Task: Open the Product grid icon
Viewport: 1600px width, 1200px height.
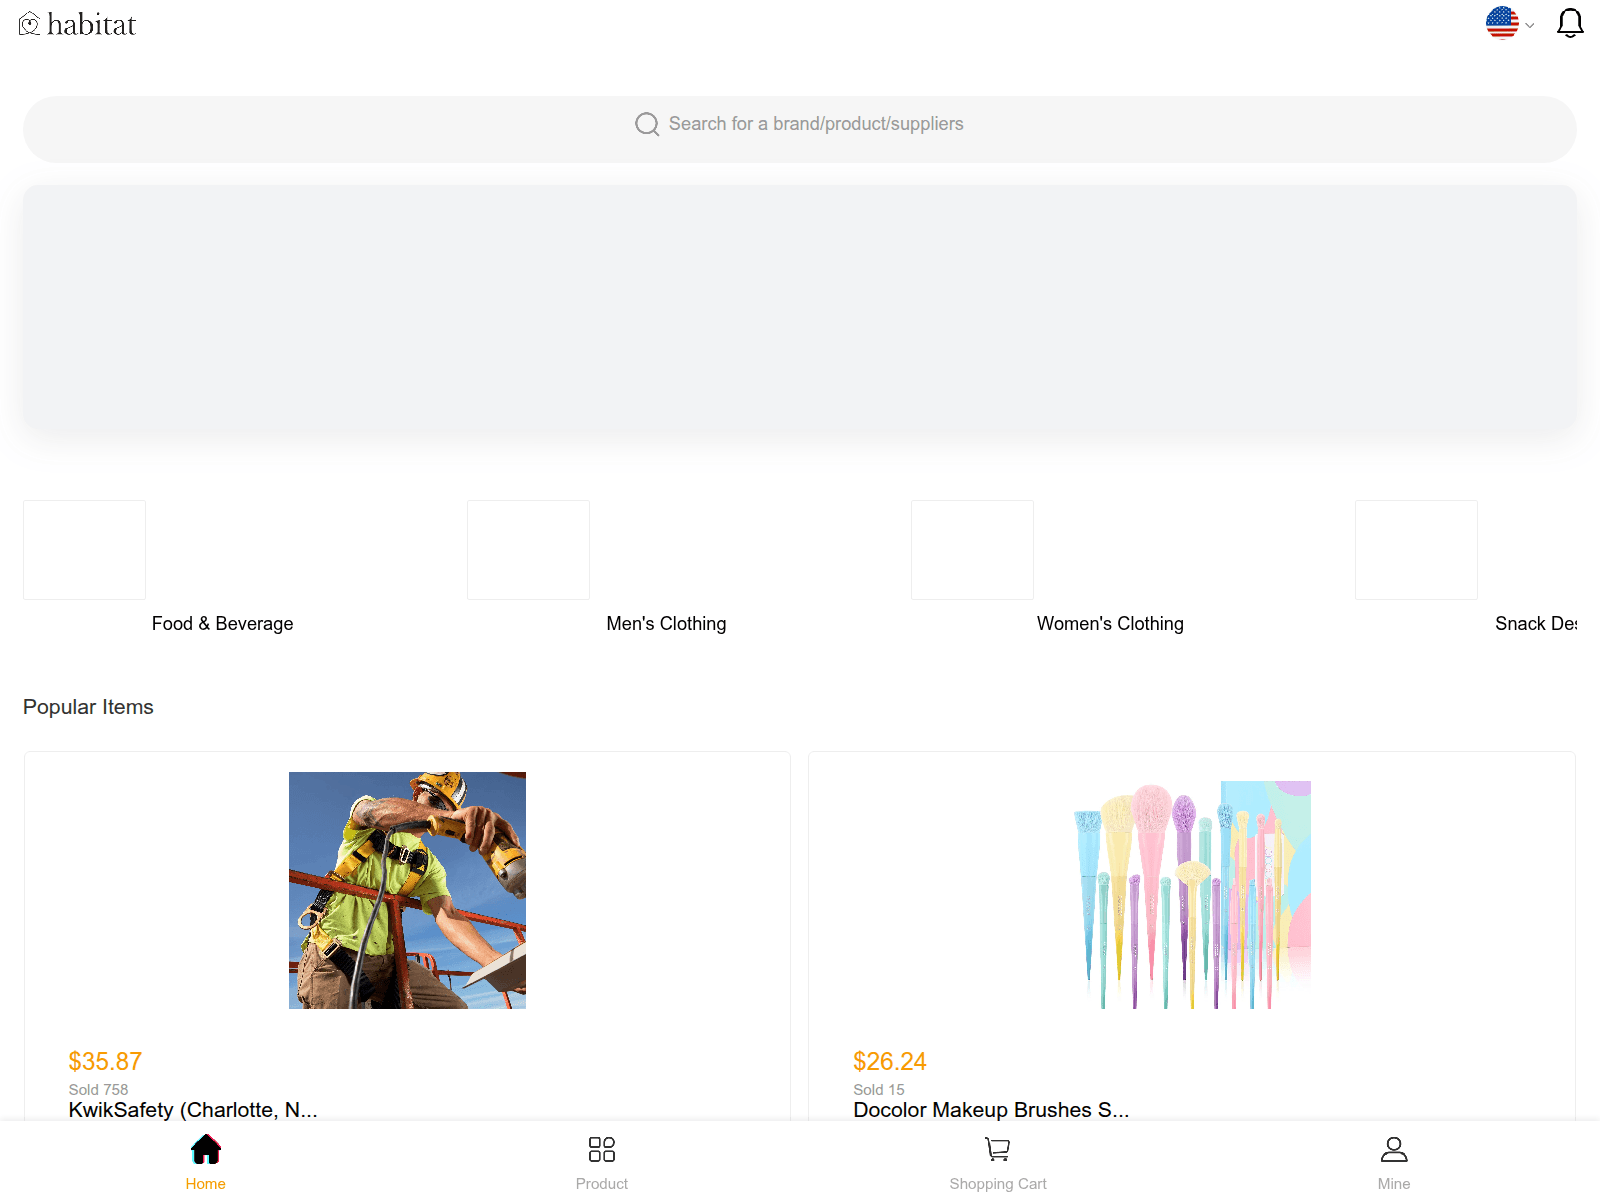Action: pos(602,1150)
